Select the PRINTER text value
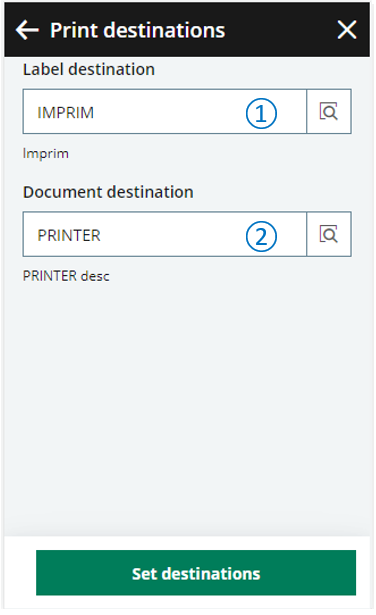 pyautogui.click(x=69, y=236)
